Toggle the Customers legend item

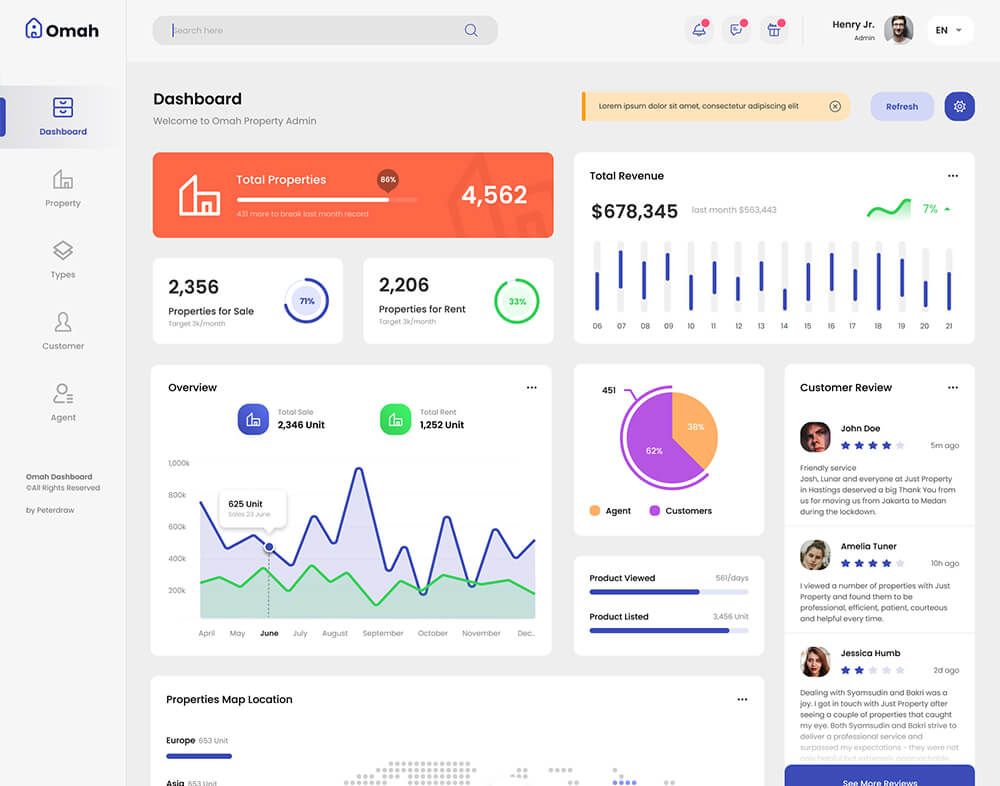point(680,511)
